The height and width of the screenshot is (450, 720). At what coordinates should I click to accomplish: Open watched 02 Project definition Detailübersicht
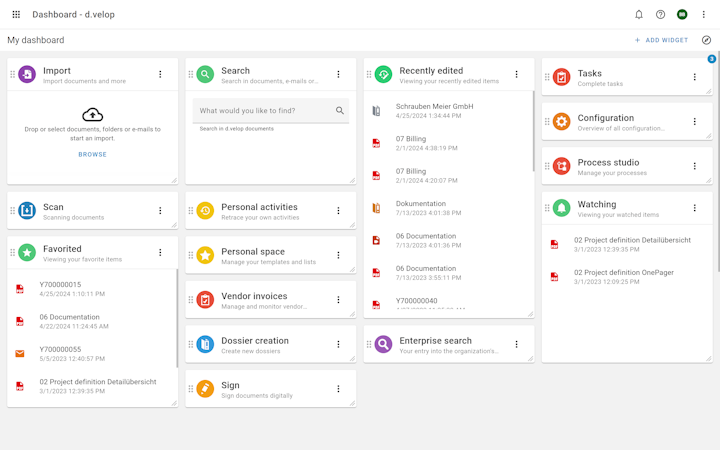(x=627, y=244)
